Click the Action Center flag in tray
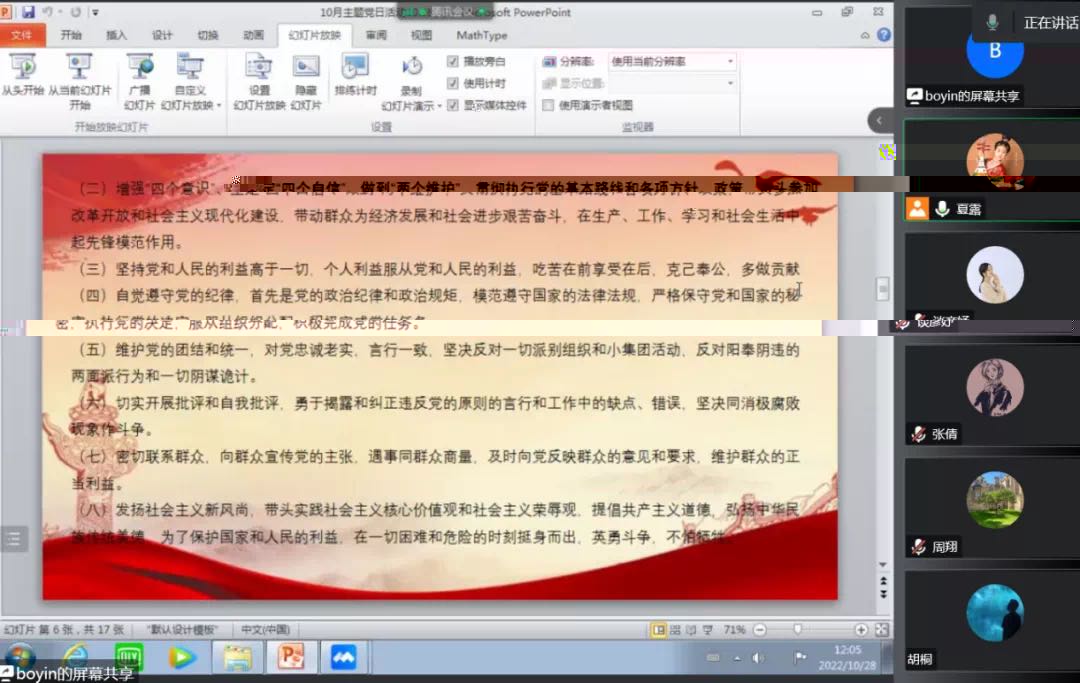This screenshot has height=683, width=1080. pyautogui.click(x=800, y=658)
